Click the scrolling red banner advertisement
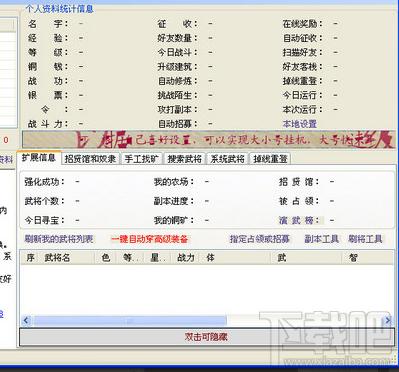The image size is (399, 372). [209, 140]
